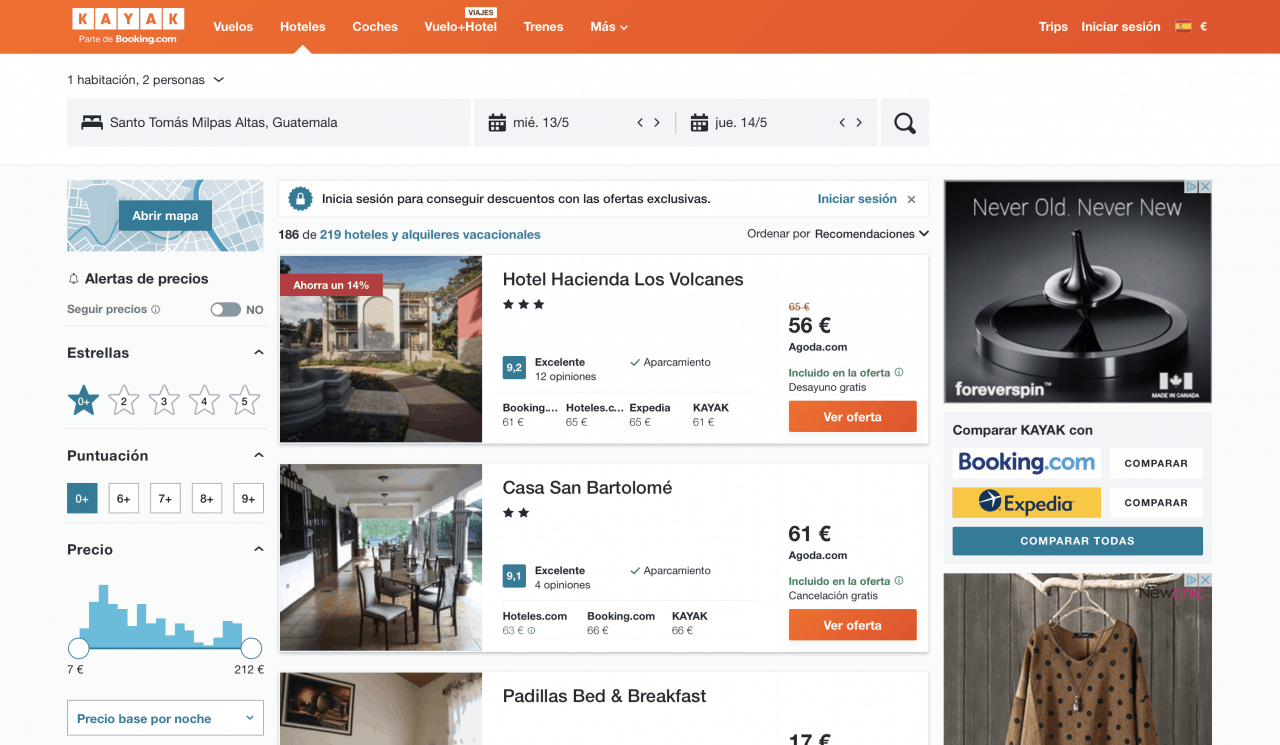The width and height of the screenshot is (1280, 745).
Task: Click the lock icon in sign-in banner
Action: pos(300,199)
